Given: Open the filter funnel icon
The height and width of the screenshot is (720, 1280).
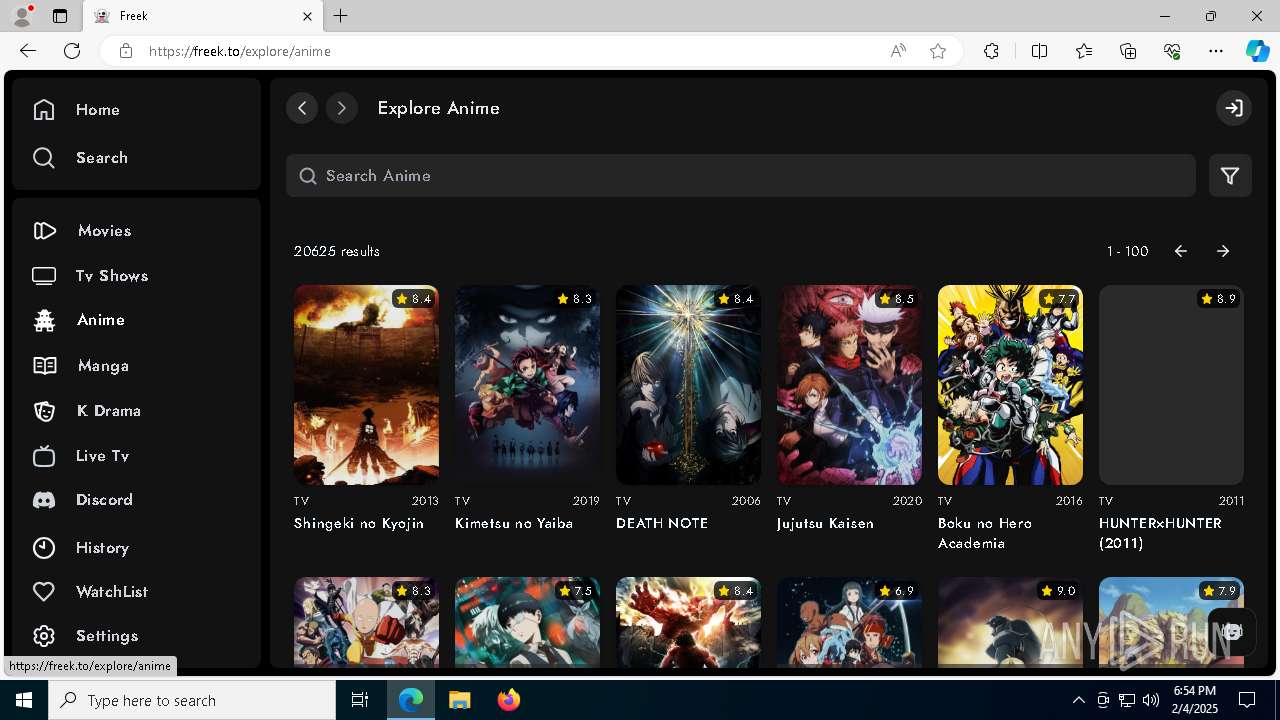Looking at the screenshot, I should pyautogui.click(x=1230, y=176).
